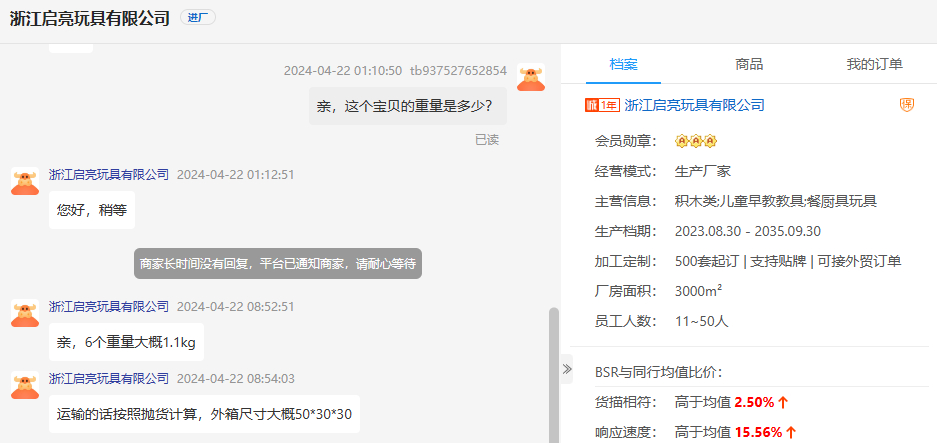Click my avatar beside tb937527652854 message
Screen dimensions: 937x443
tap(531, 77)
